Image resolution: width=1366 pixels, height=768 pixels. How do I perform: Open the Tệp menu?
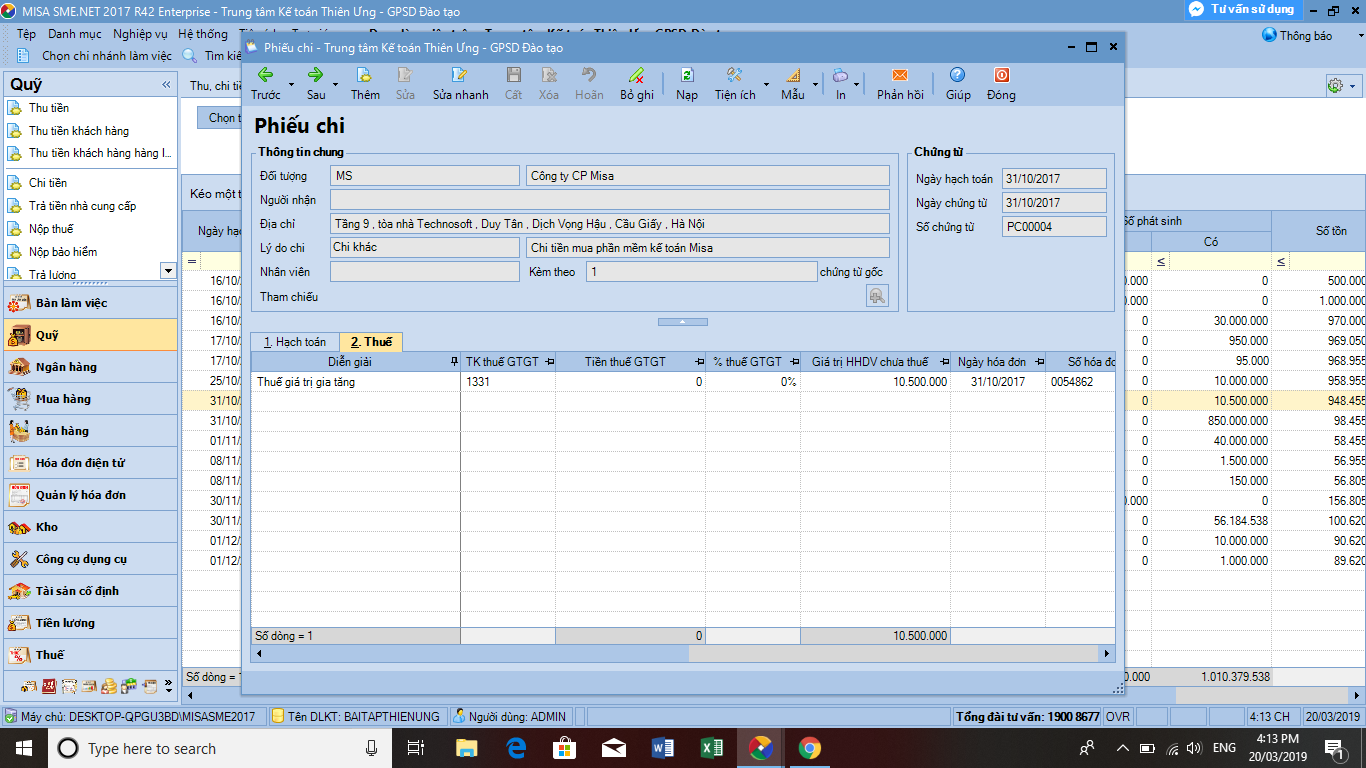pyautogui.click(x=26, y=34)
